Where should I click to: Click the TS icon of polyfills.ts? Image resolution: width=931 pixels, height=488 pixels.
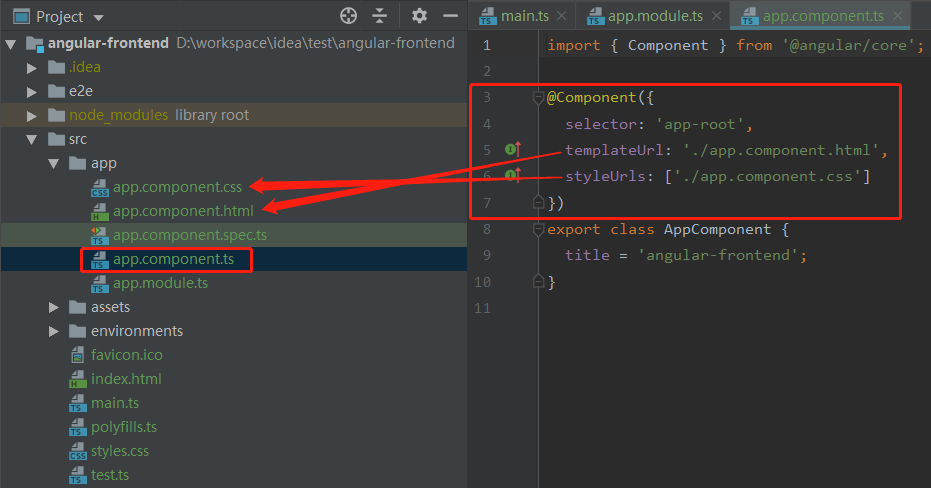(78, 427)
